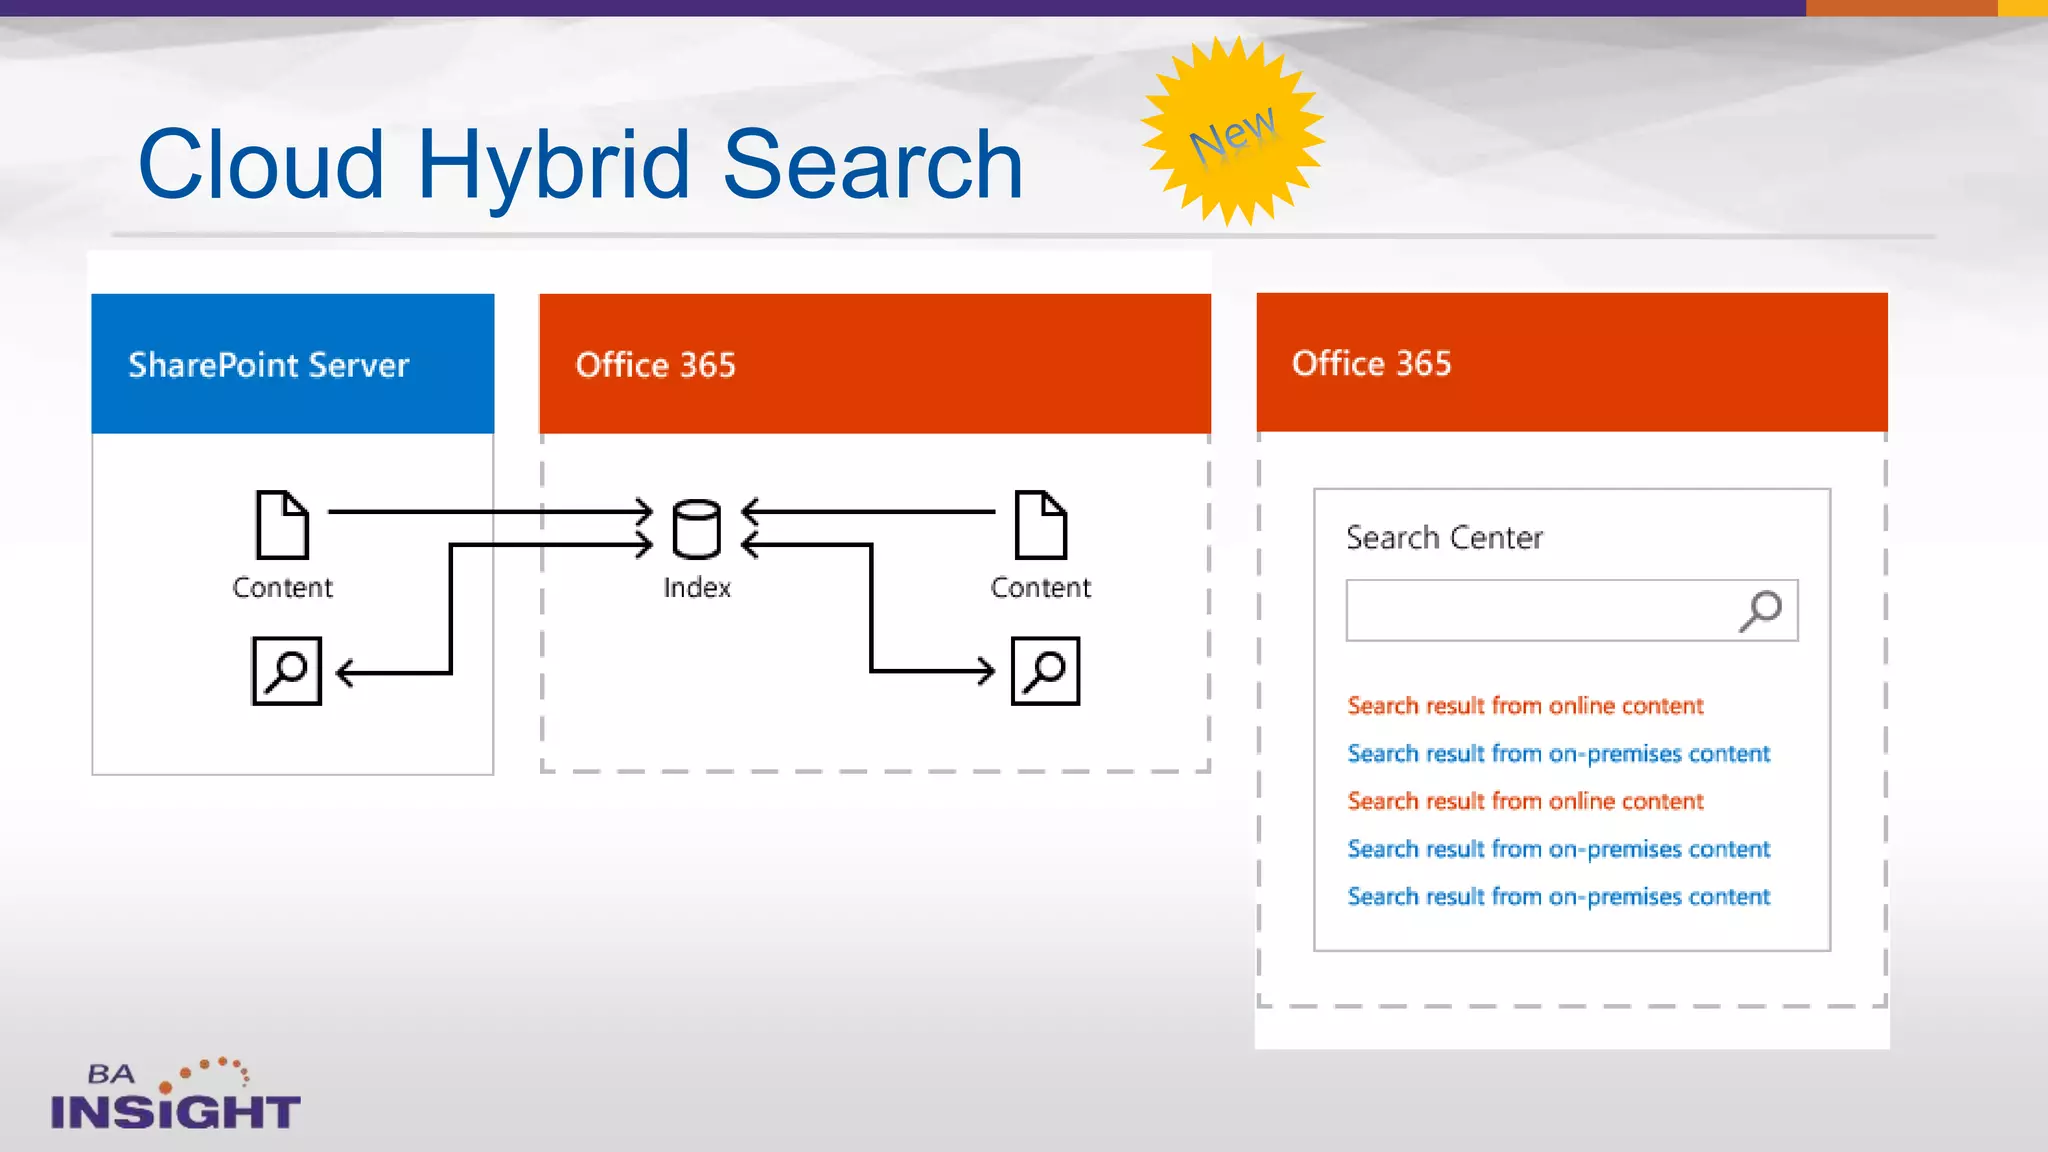Click the Office 365 search magnifier box icon
2048x1152 pixels.
tap(1046, 671)
